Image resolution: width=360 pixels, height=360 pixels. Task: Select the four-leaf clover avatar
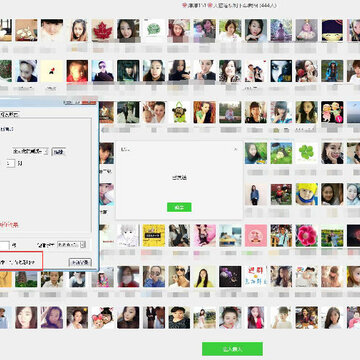[307, 153]
